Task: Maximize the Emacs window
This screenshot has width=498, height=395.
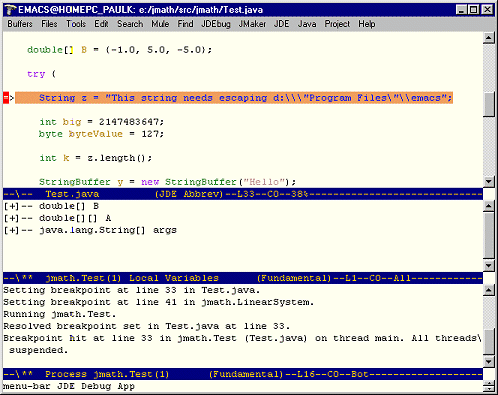Action: [473, 10]
